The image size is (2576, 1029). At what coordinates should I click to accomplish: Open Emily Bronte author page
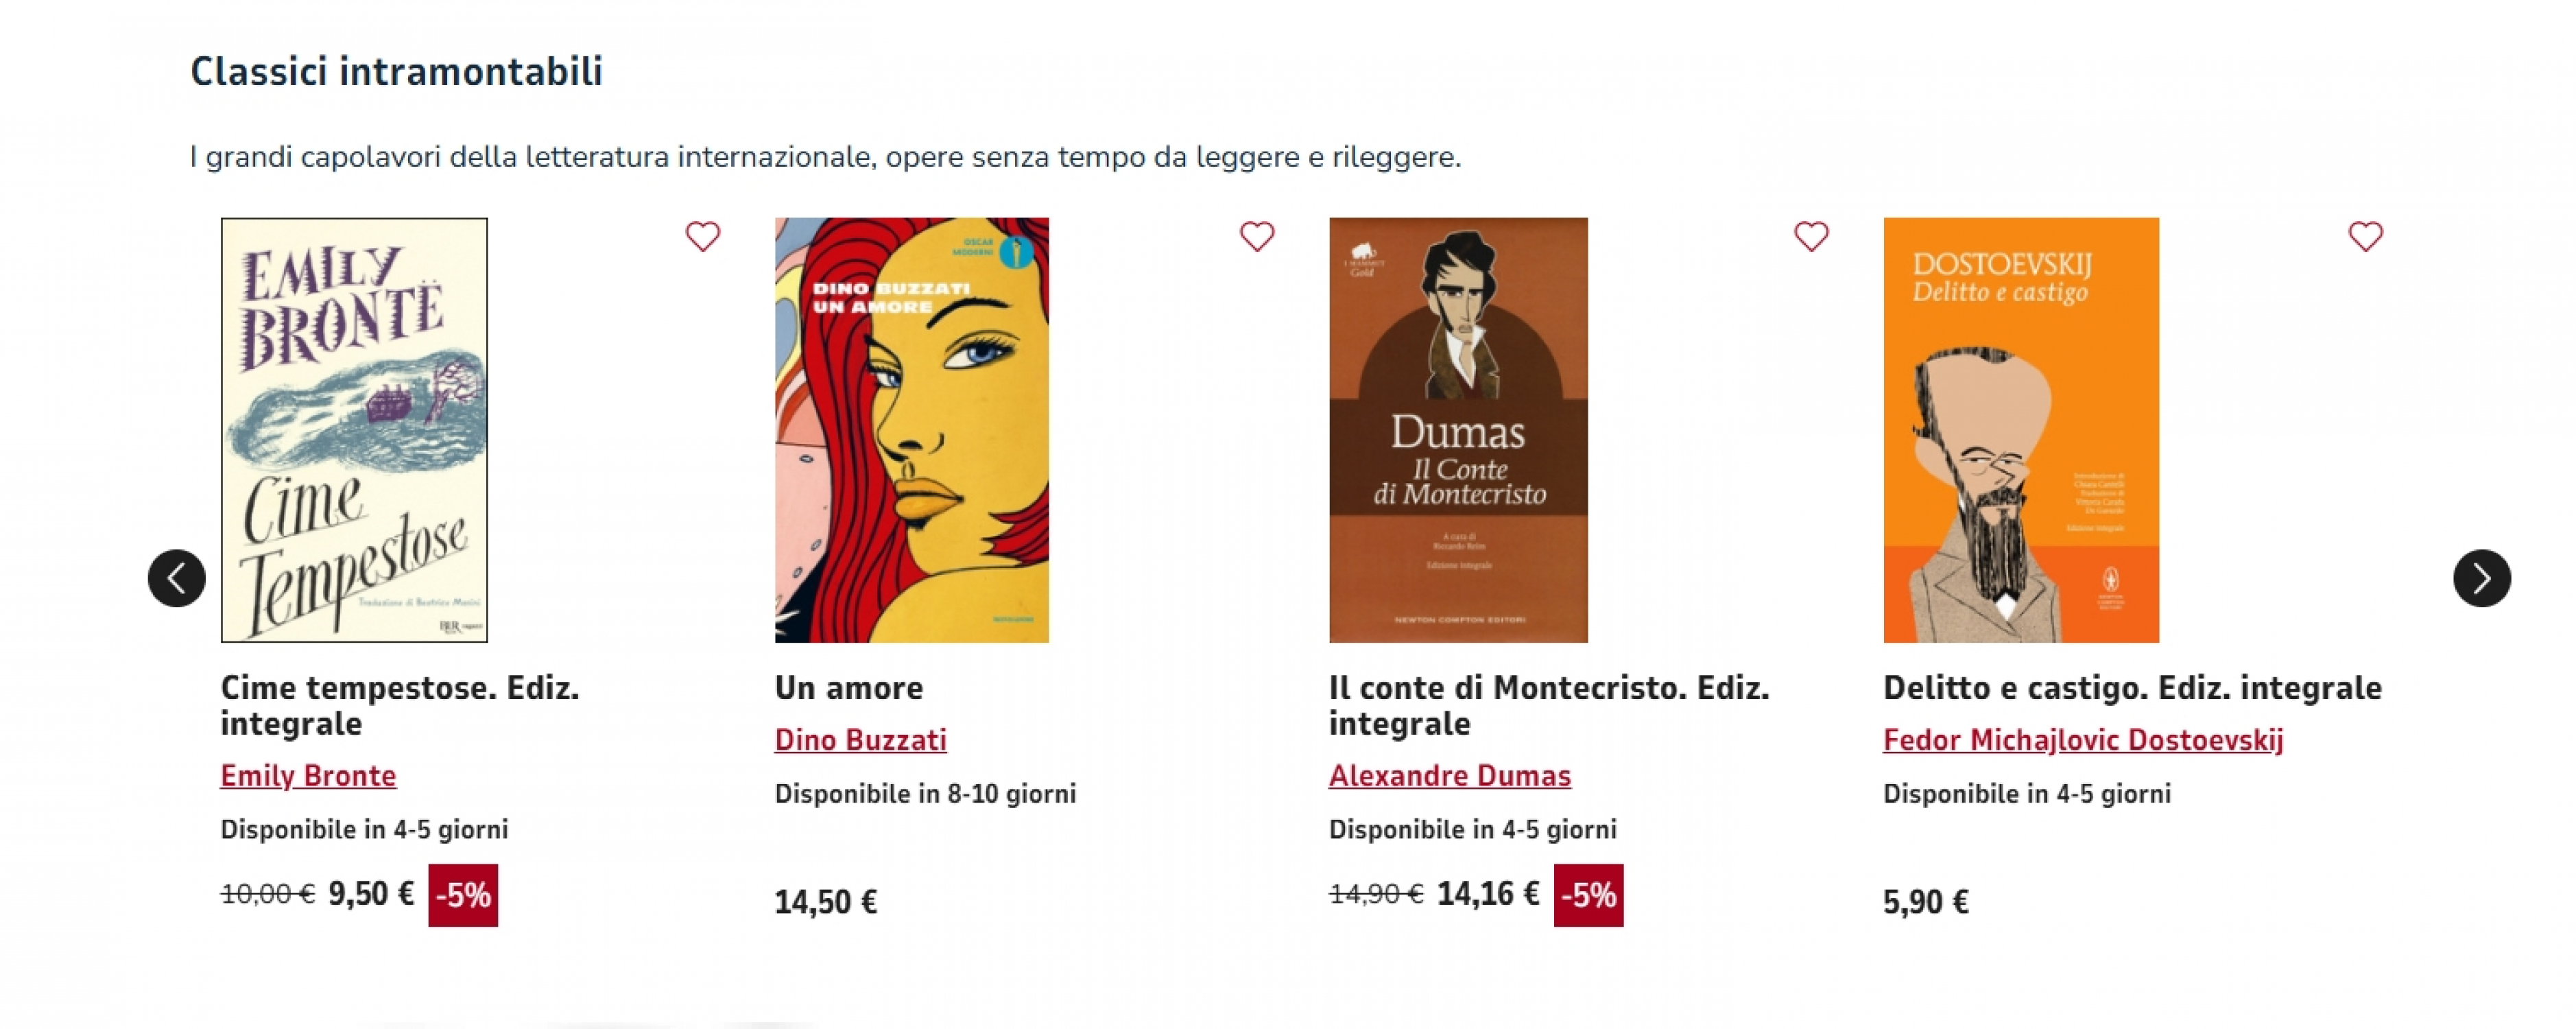[308, 776]
